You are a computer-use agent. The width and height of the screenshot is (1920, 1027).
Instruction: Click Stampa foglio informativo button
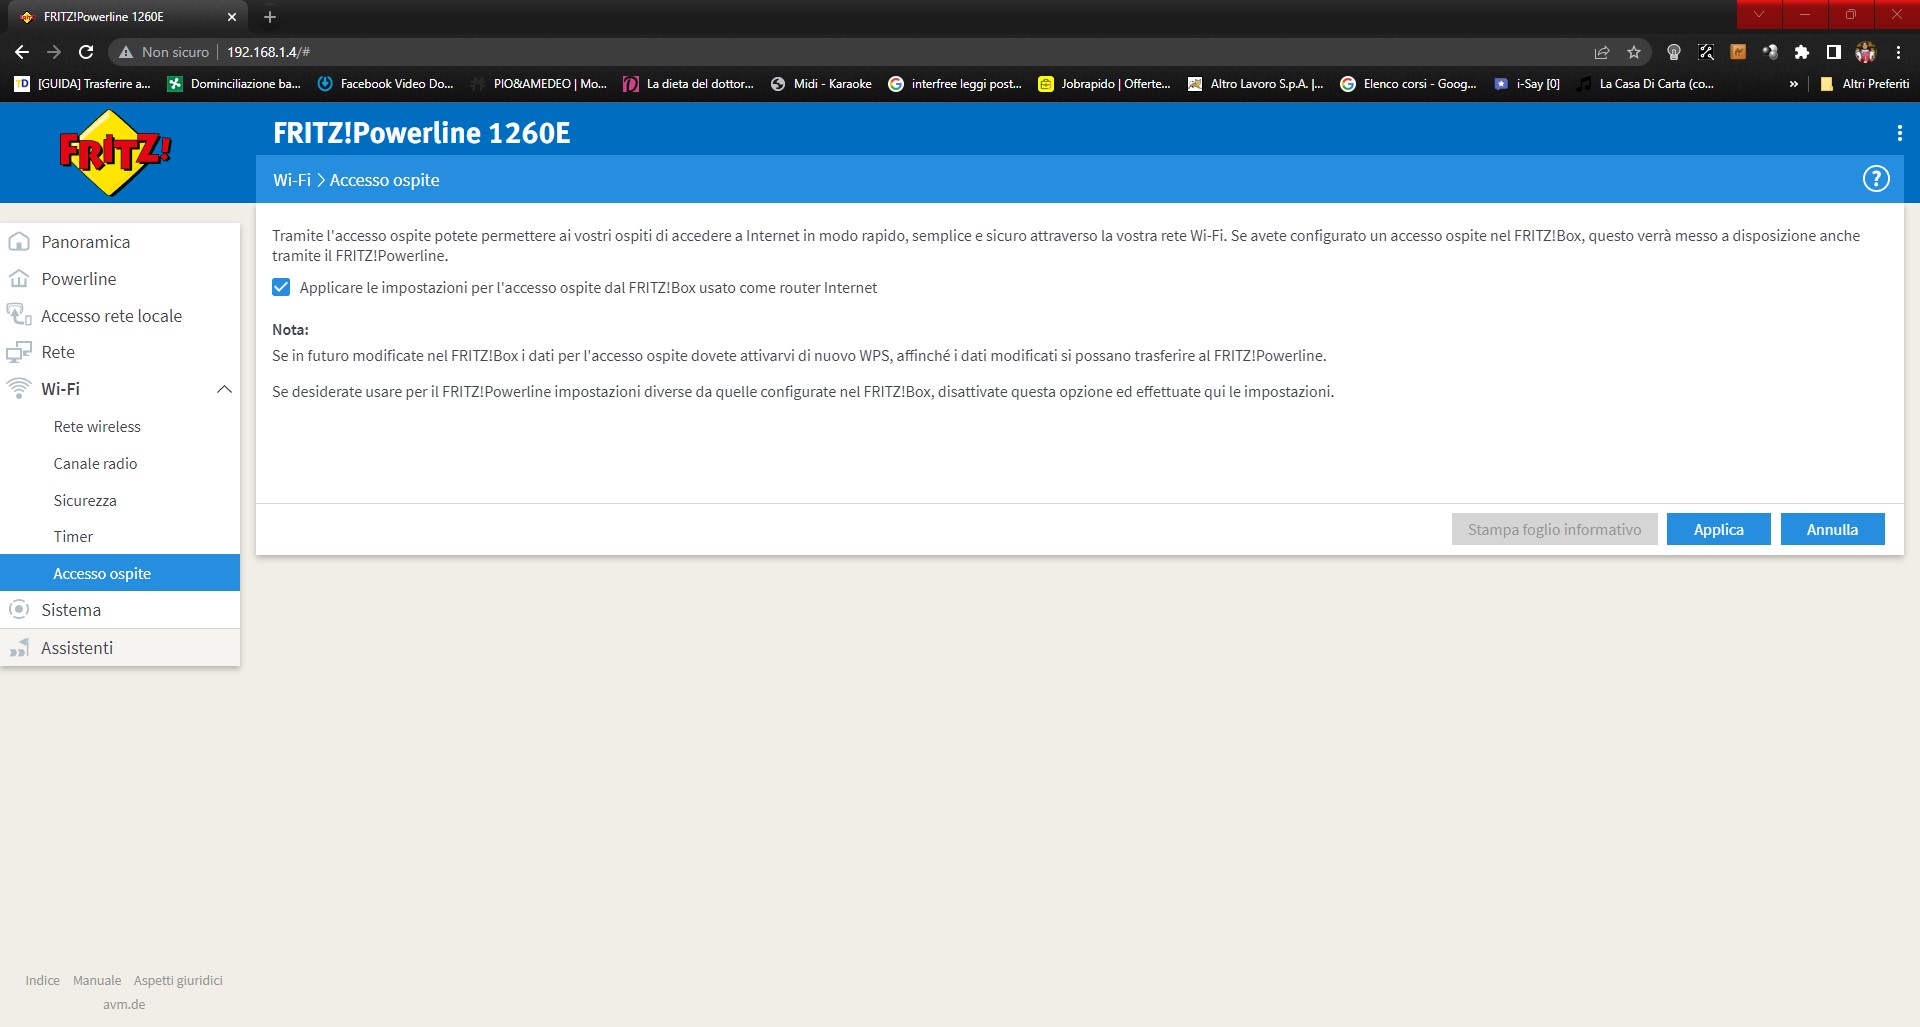click(1554, 529)
